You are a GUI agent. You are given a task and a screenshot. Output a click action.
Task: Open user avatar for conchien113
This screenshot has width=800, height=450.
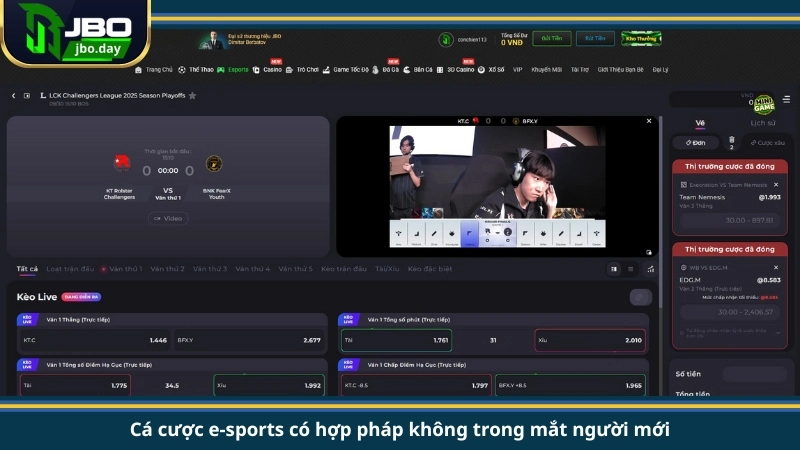[445, 39]
